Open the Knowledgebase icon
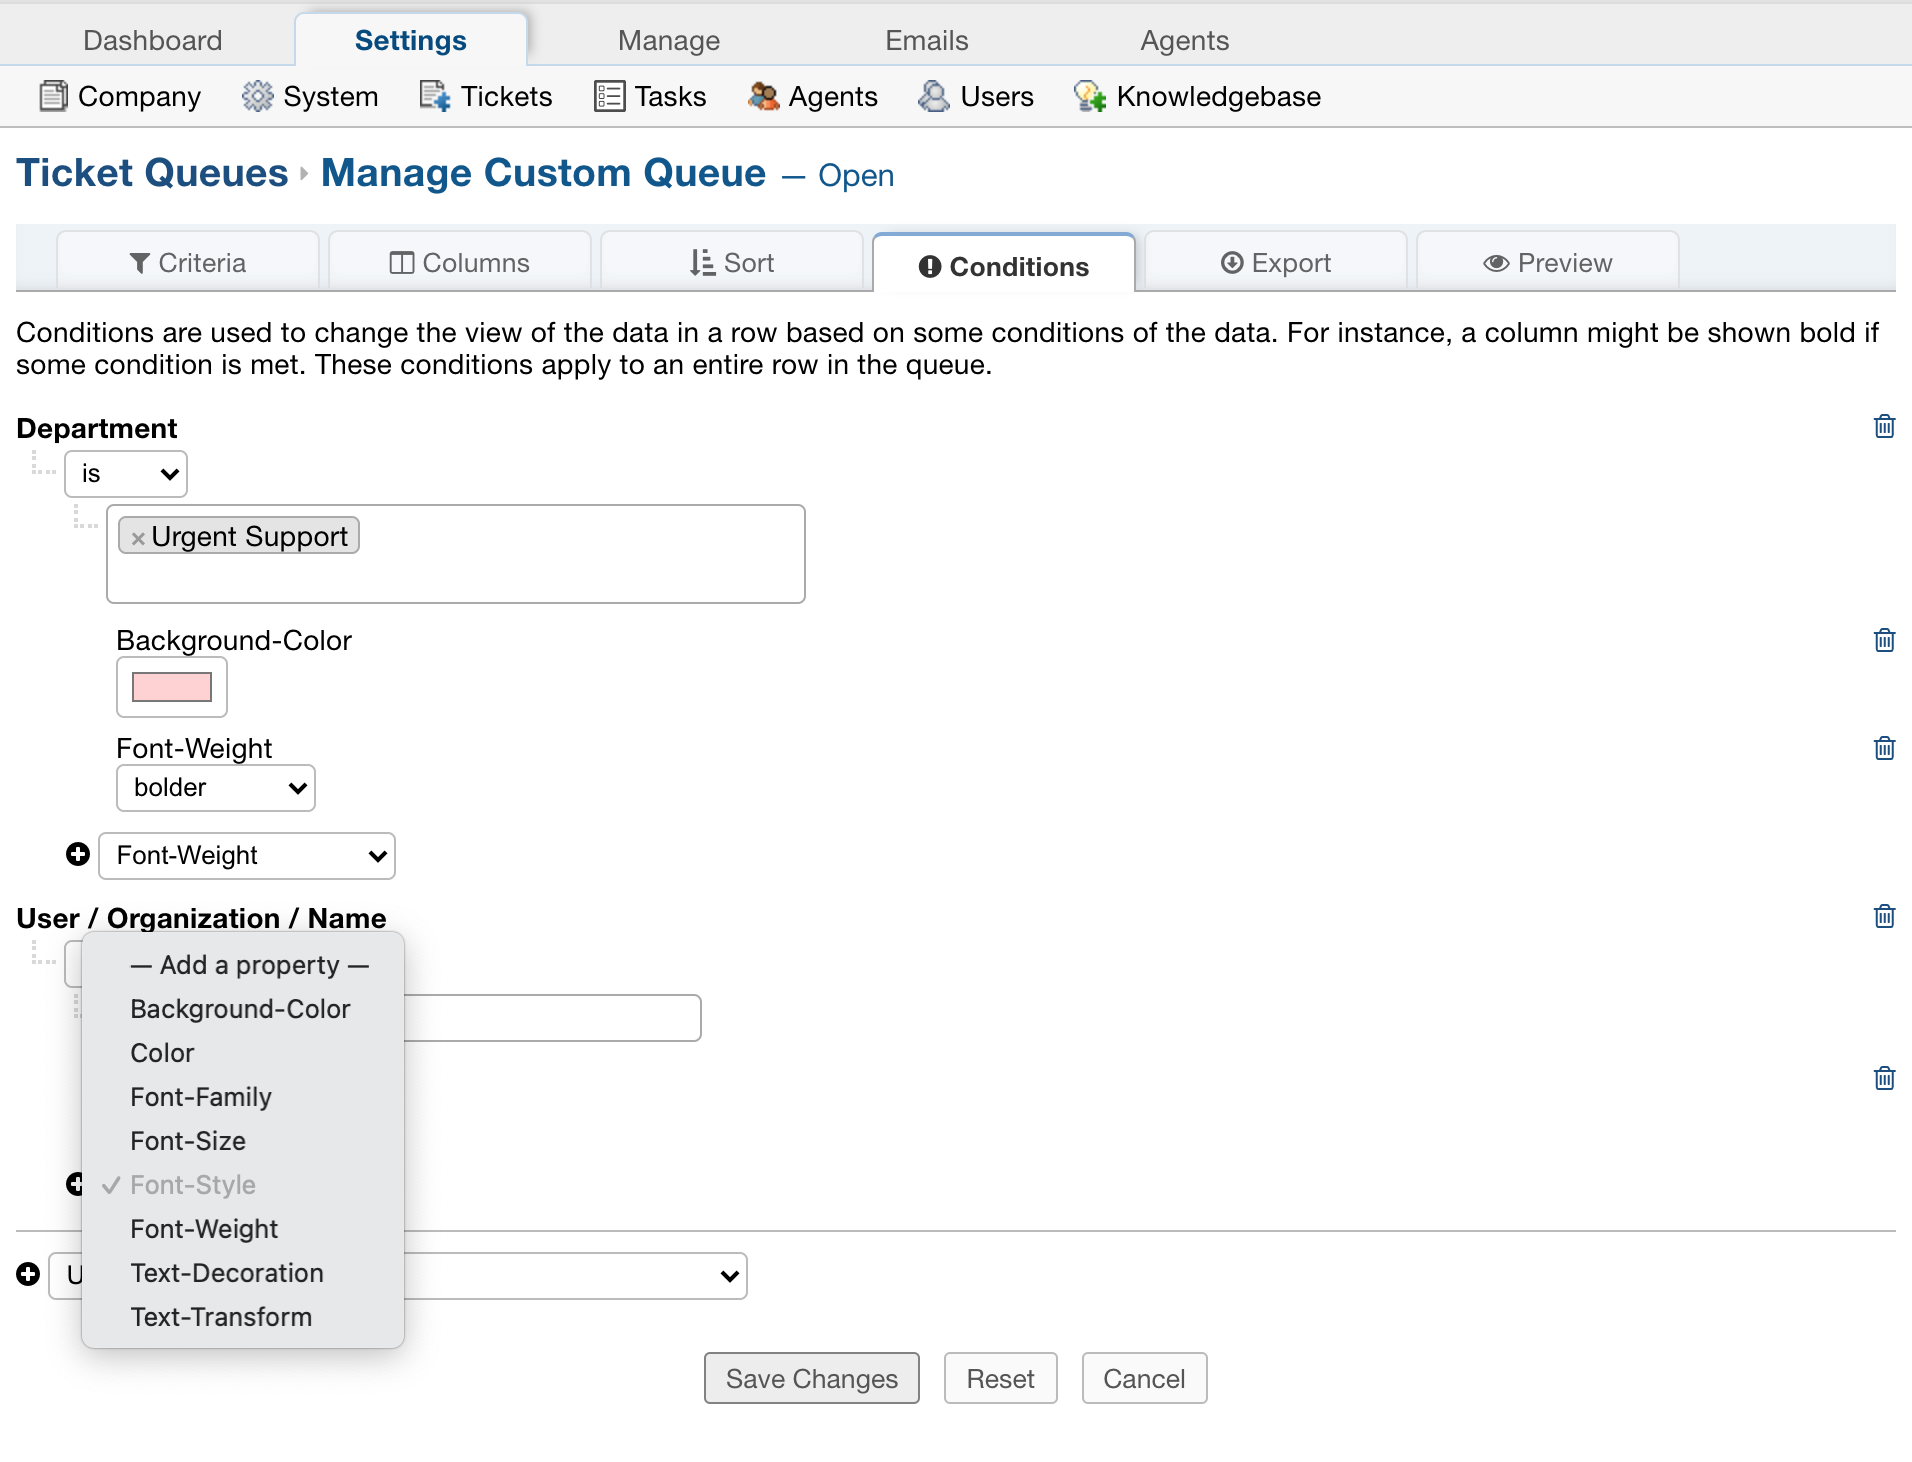The width and height of the screenshot is (1912, 1462). coord(1090,96)
